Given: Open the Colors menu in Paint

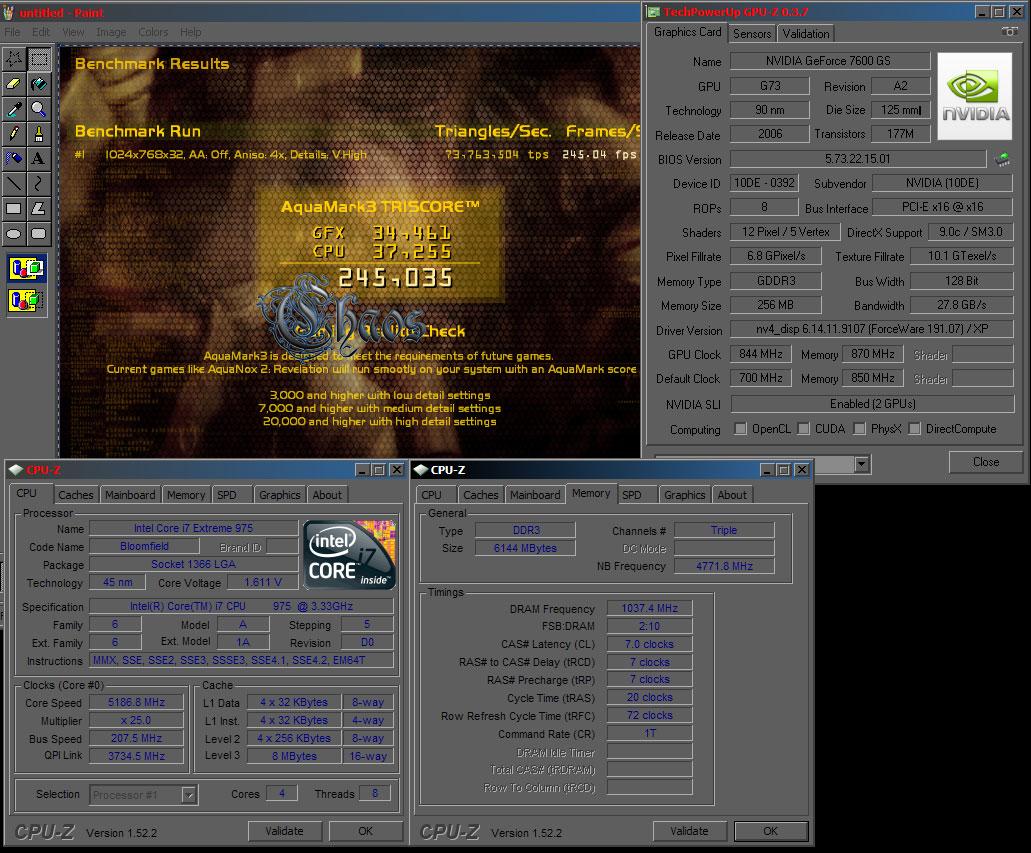Looking at the screenshot, I should click(x=153, y=32).
